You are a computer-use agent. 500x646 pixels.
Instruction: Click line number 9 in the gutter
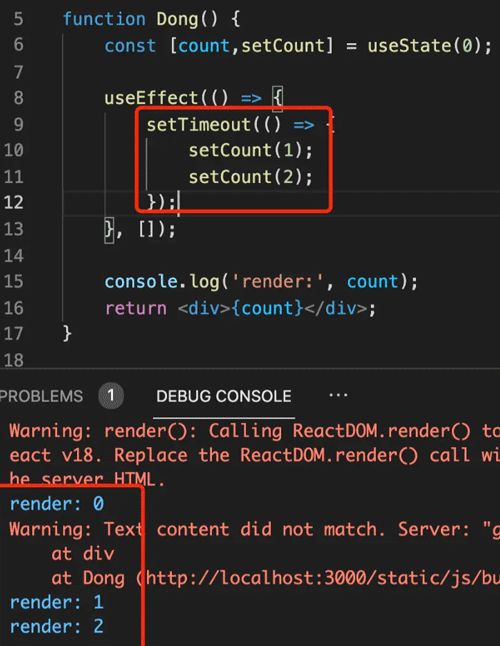pos(19,124)
